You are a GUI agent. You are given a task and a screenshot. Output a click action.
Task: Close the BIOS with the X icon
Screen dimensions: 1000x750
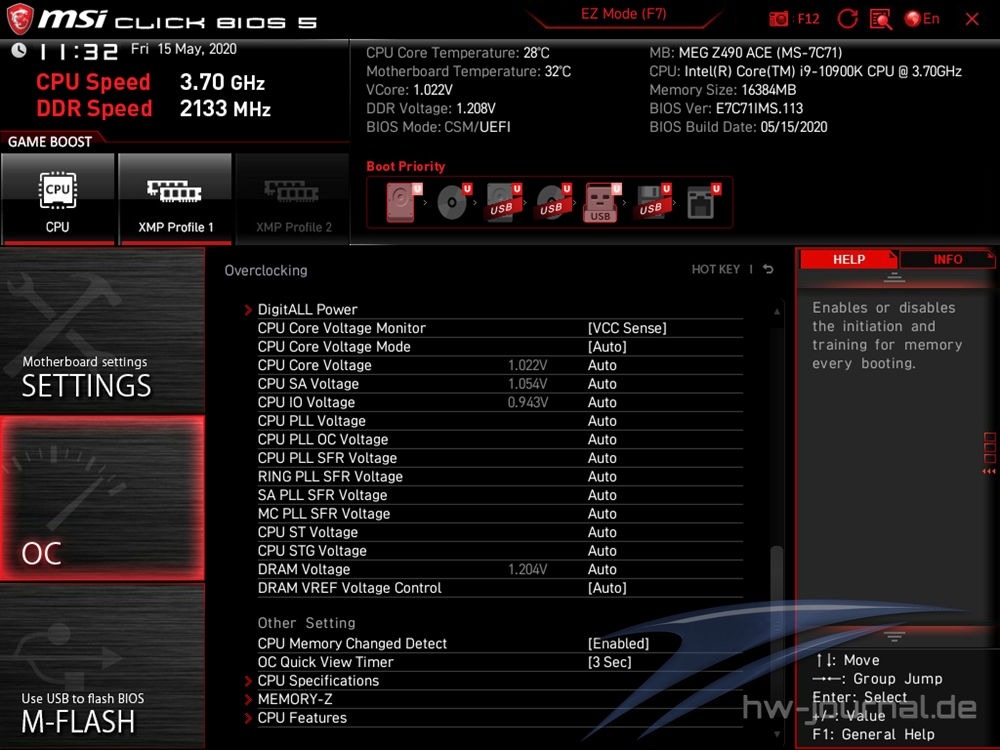point(972,19)
